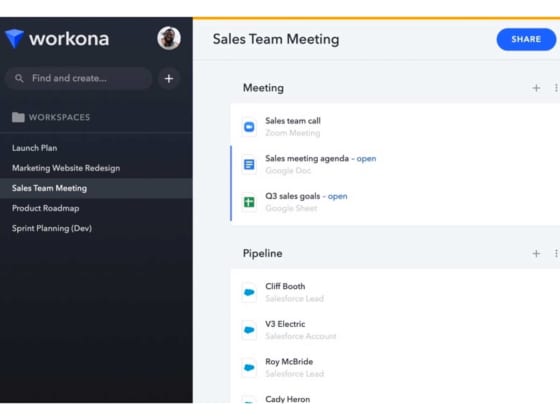Click Salesforce icon beside Cliff Booth
The image size is (560, 420).
click(x=249, y=292)
